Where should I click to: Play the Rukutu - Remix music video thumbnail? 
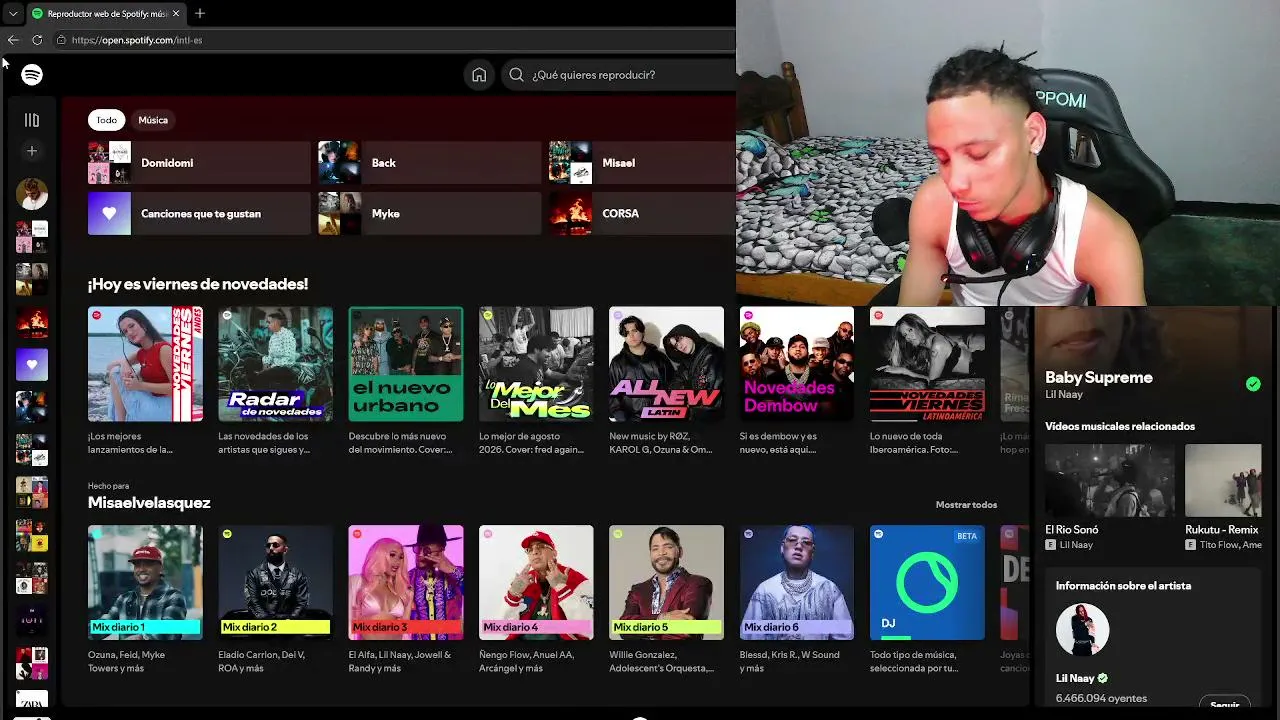(1224, 480)
